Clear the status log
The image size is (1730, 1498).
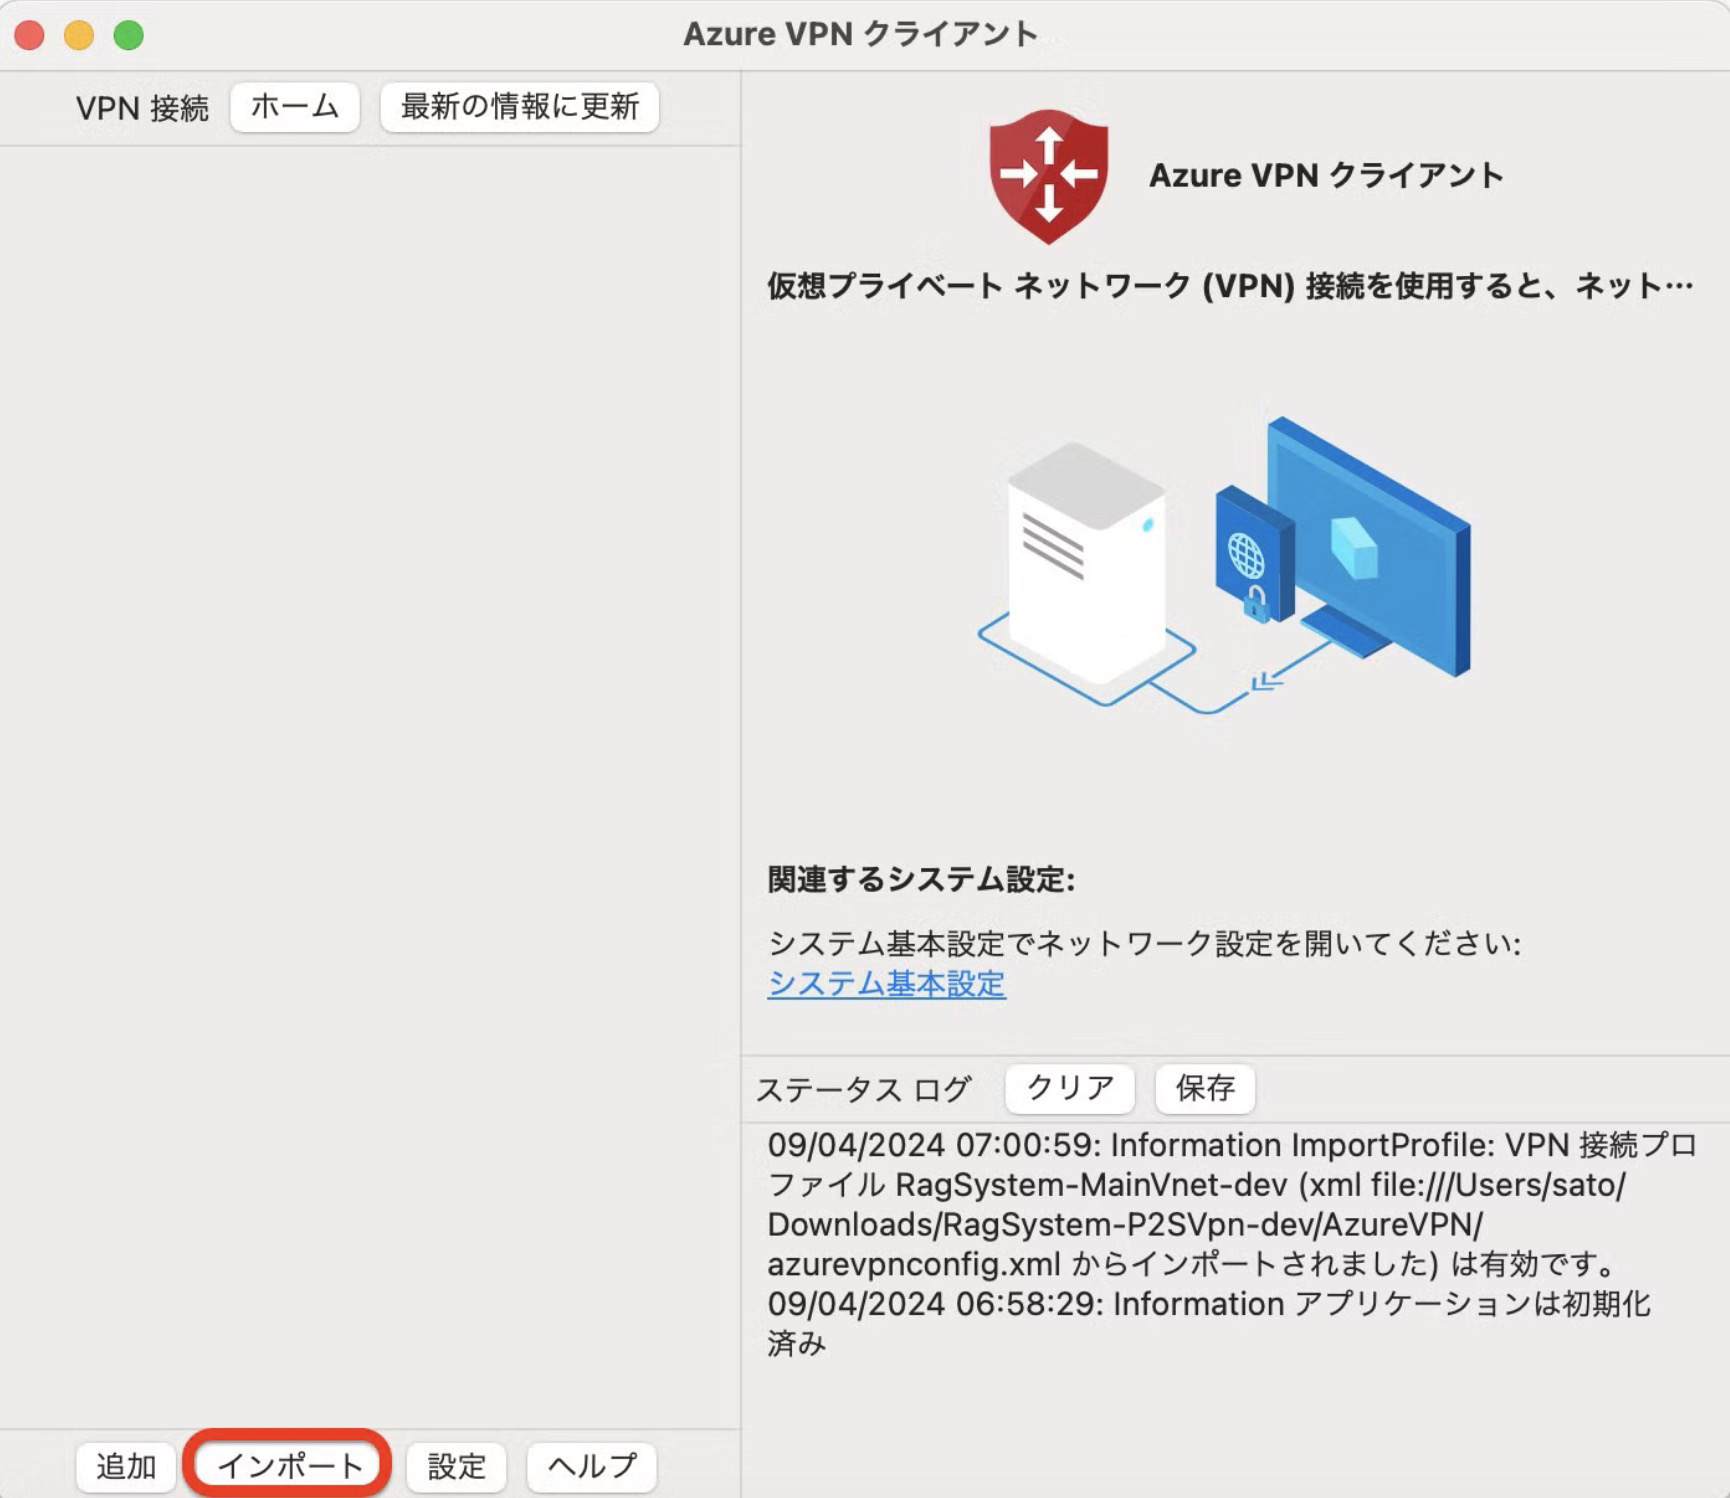click(x=1068, y=1088)
